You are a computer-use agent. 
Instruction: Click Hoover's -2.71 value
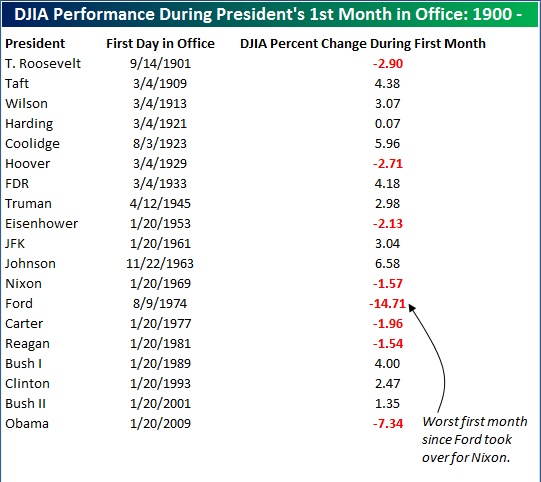pyautogui.click(x=388, y=164)
